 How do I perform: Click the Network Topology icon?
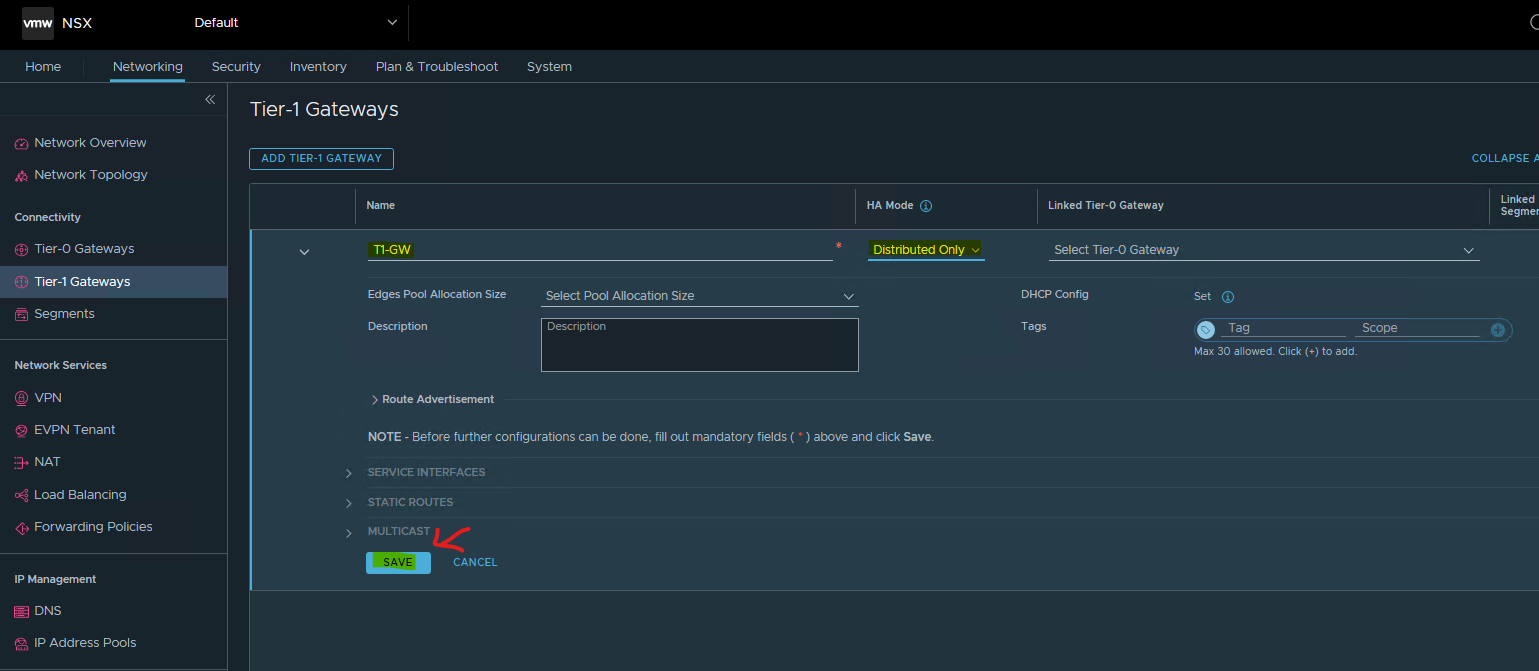(x=22, y=176)
